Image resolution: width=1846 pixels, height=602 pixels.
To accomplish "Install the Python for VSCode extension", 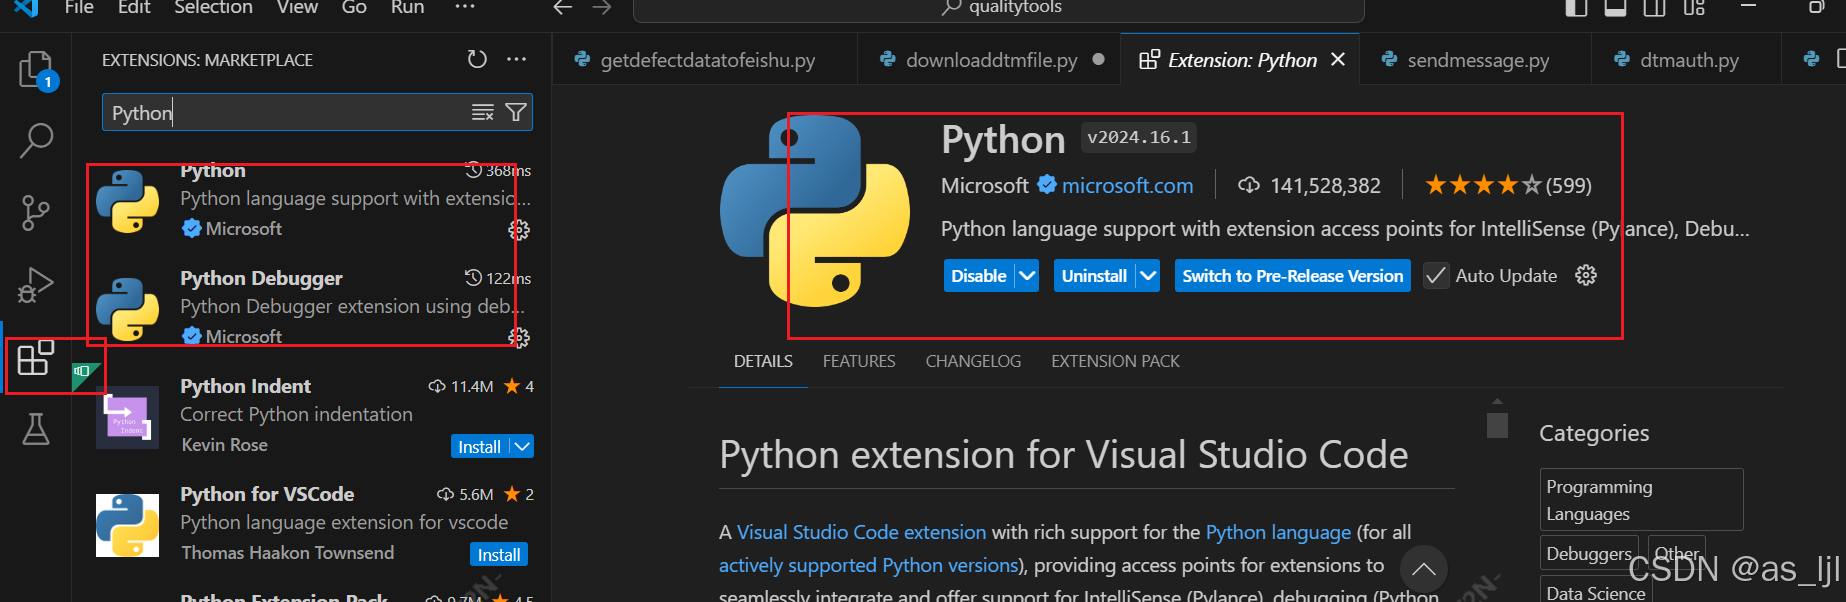I will pyautogui.click(x=498, y=555).
